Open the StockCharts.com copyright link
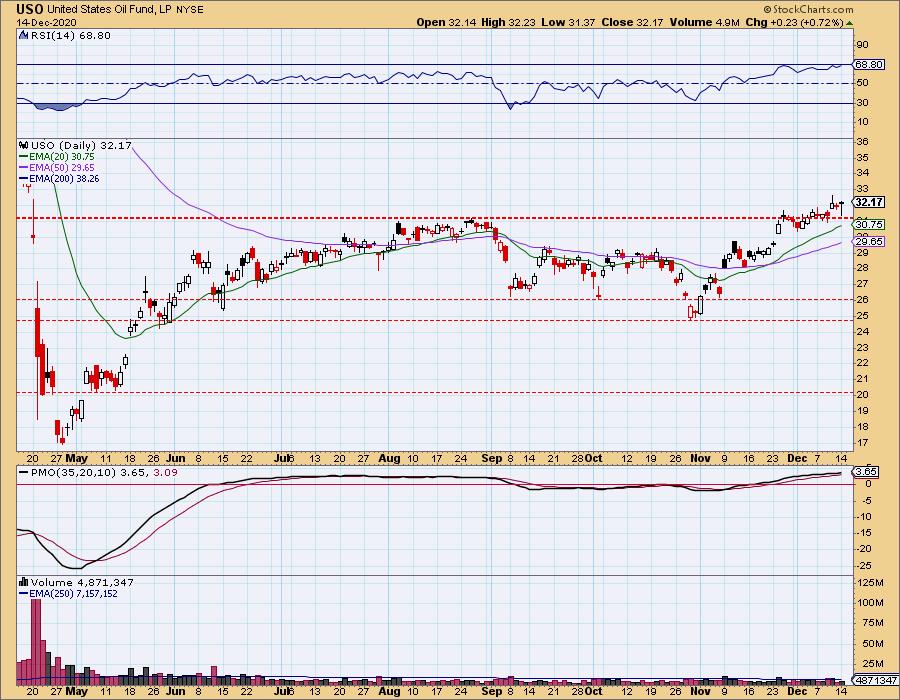 click(x=808, y=9)
